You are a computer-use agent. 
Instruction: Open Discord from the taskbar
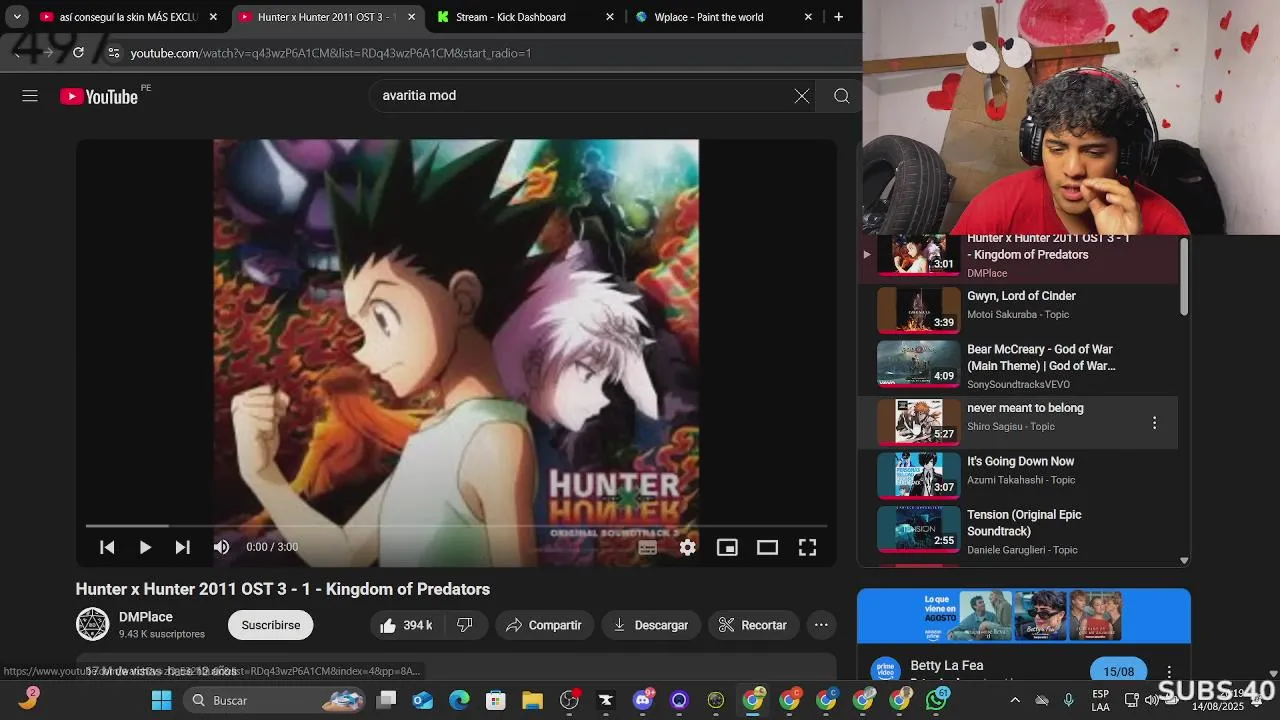642,700
